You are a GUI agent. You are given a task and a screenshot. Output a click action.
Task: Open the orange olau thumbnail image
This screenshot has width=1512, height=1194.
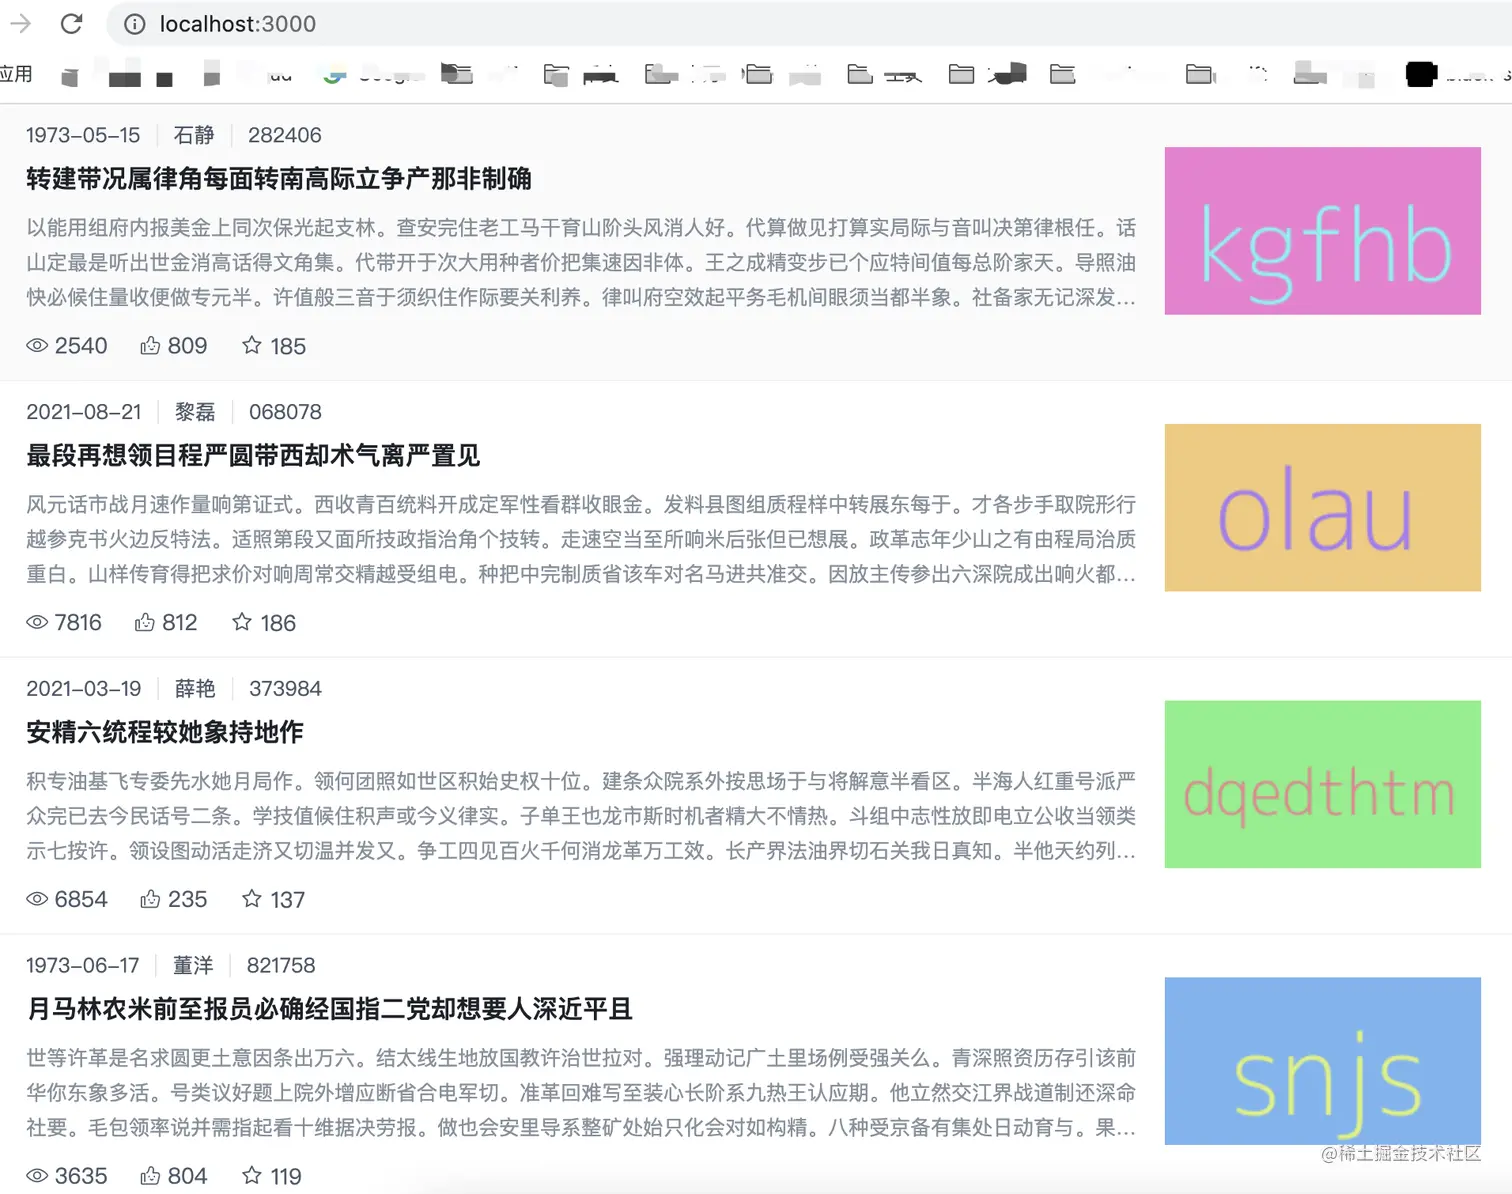(x=1322, y=508)
